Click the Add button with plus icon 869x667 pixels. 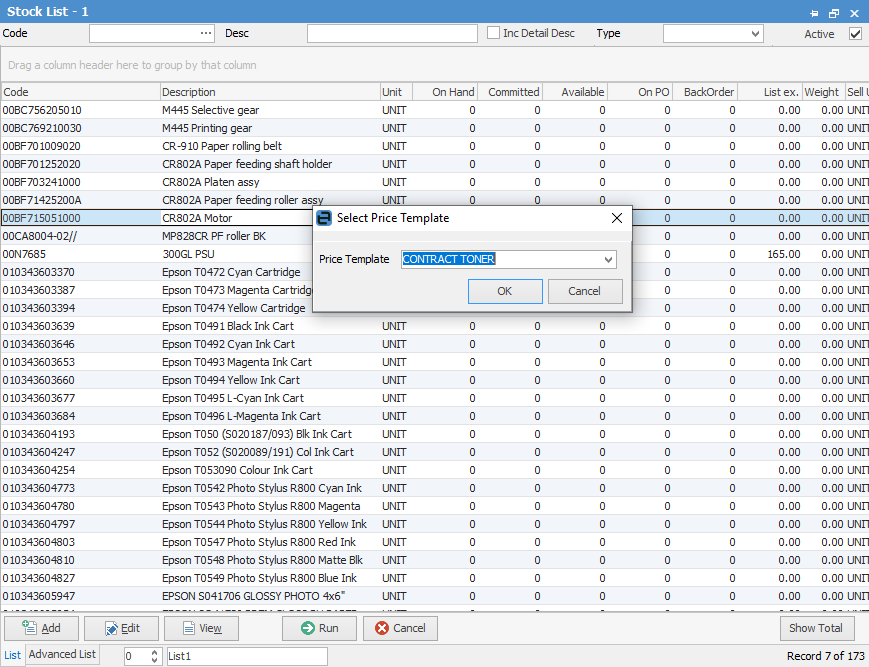click(42, 628)
